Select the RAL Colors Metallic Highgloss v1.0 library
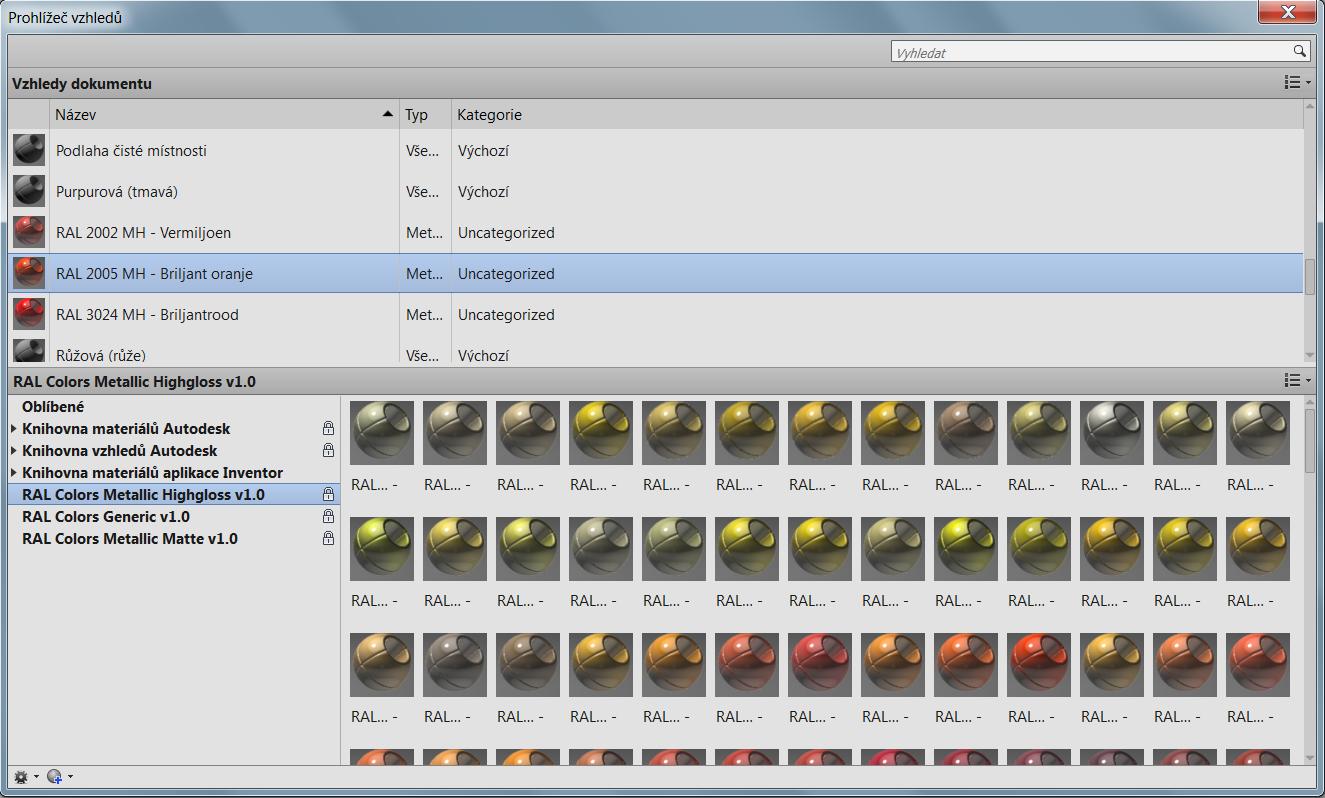The image size is (1325, 798). pos(174,494)
